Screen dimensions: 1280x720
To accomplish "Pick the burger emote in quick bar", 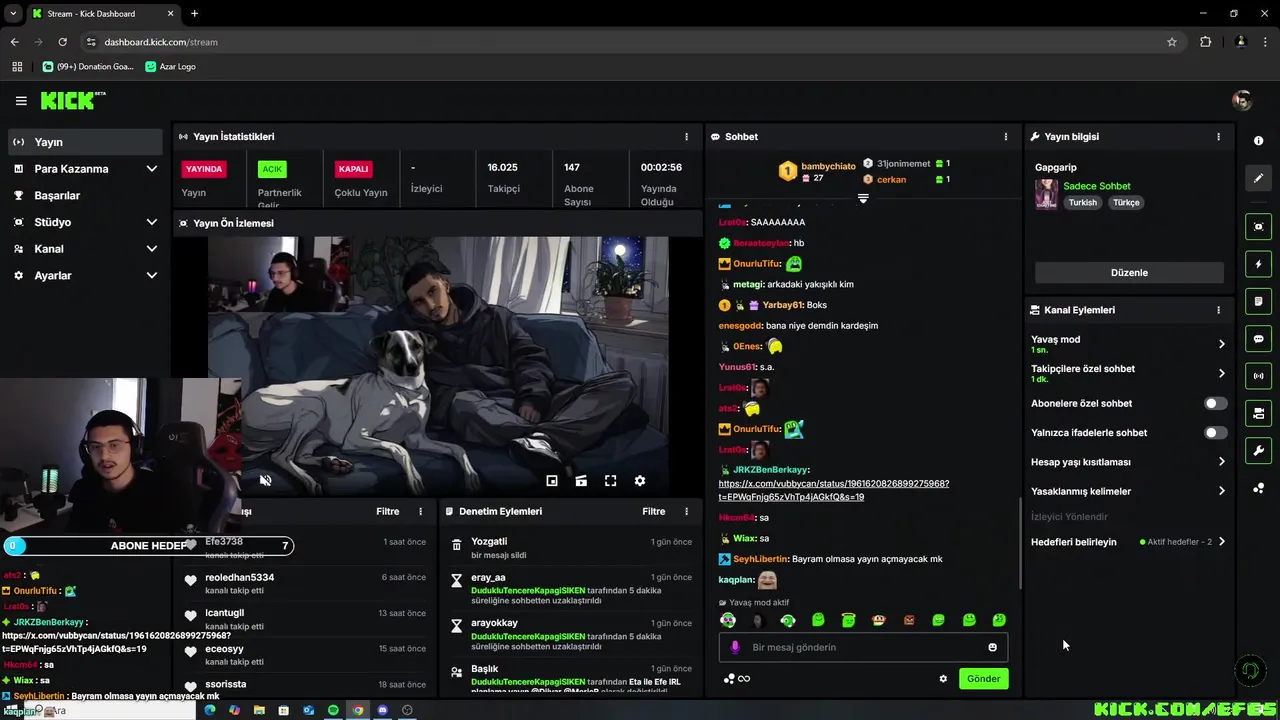I will click(x=879, y=621).
